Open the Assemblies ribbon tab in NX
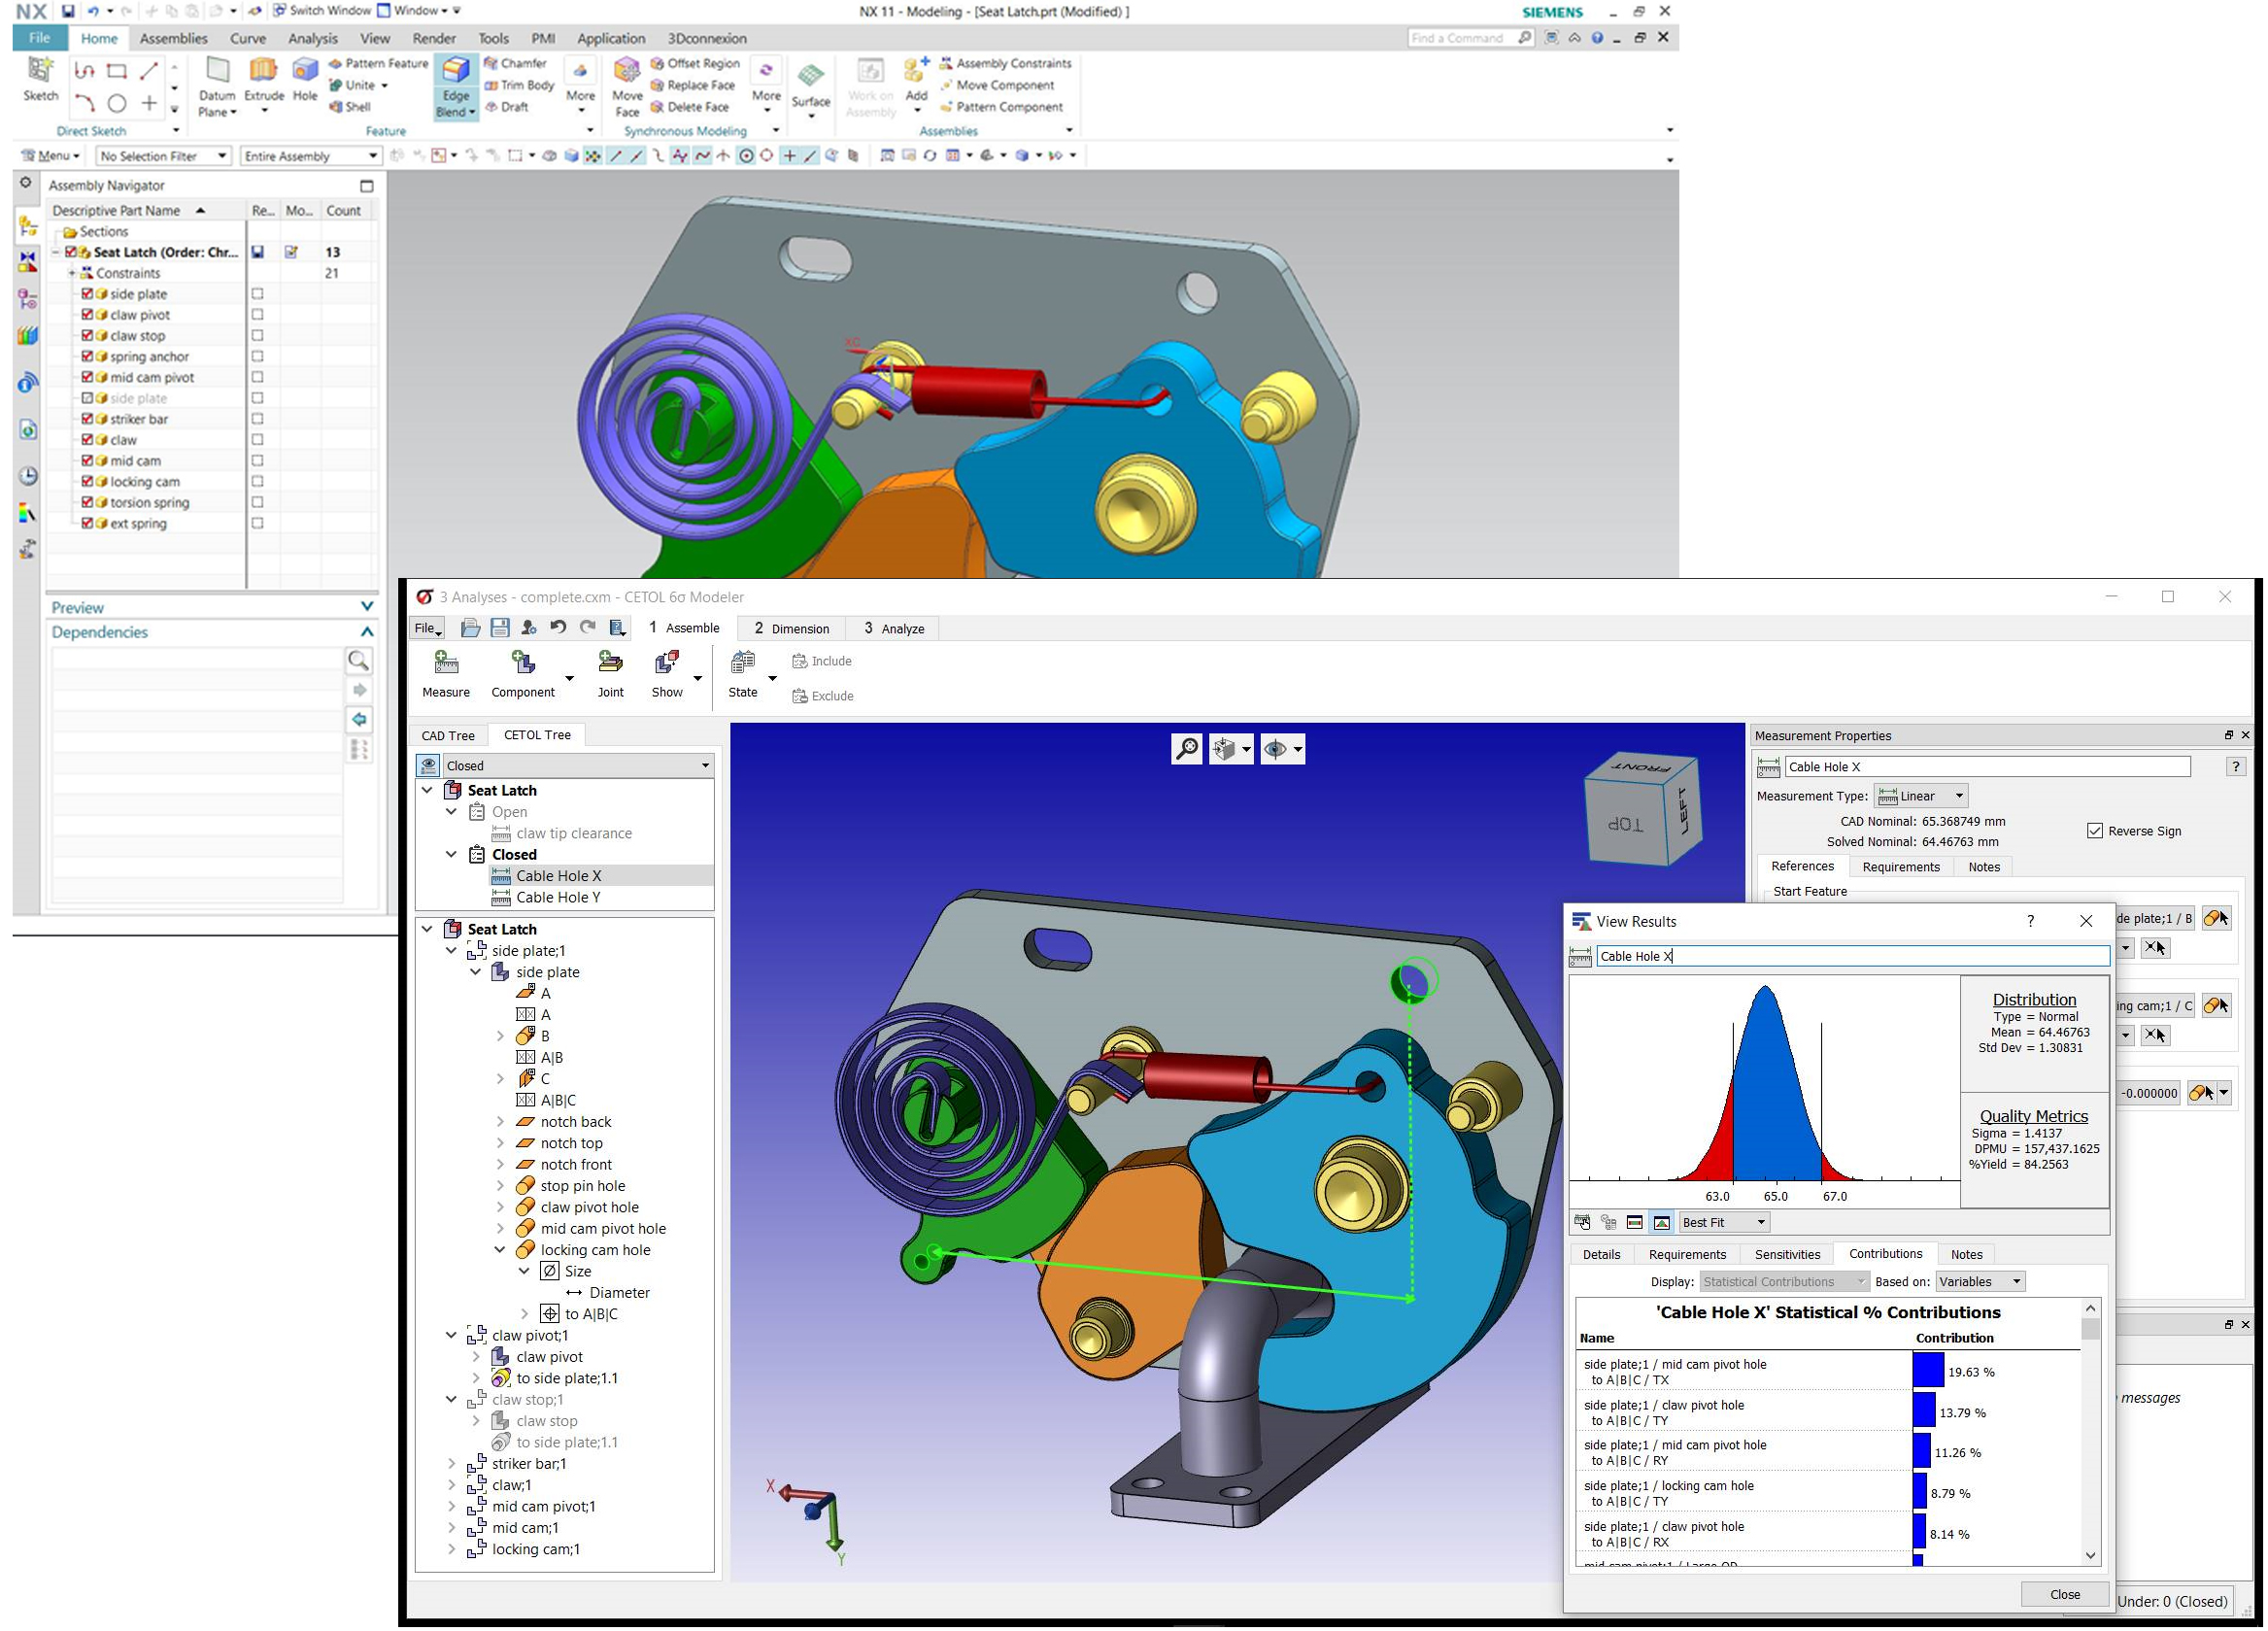This screenshot has width=2268, height=1631. click(173, 38)
